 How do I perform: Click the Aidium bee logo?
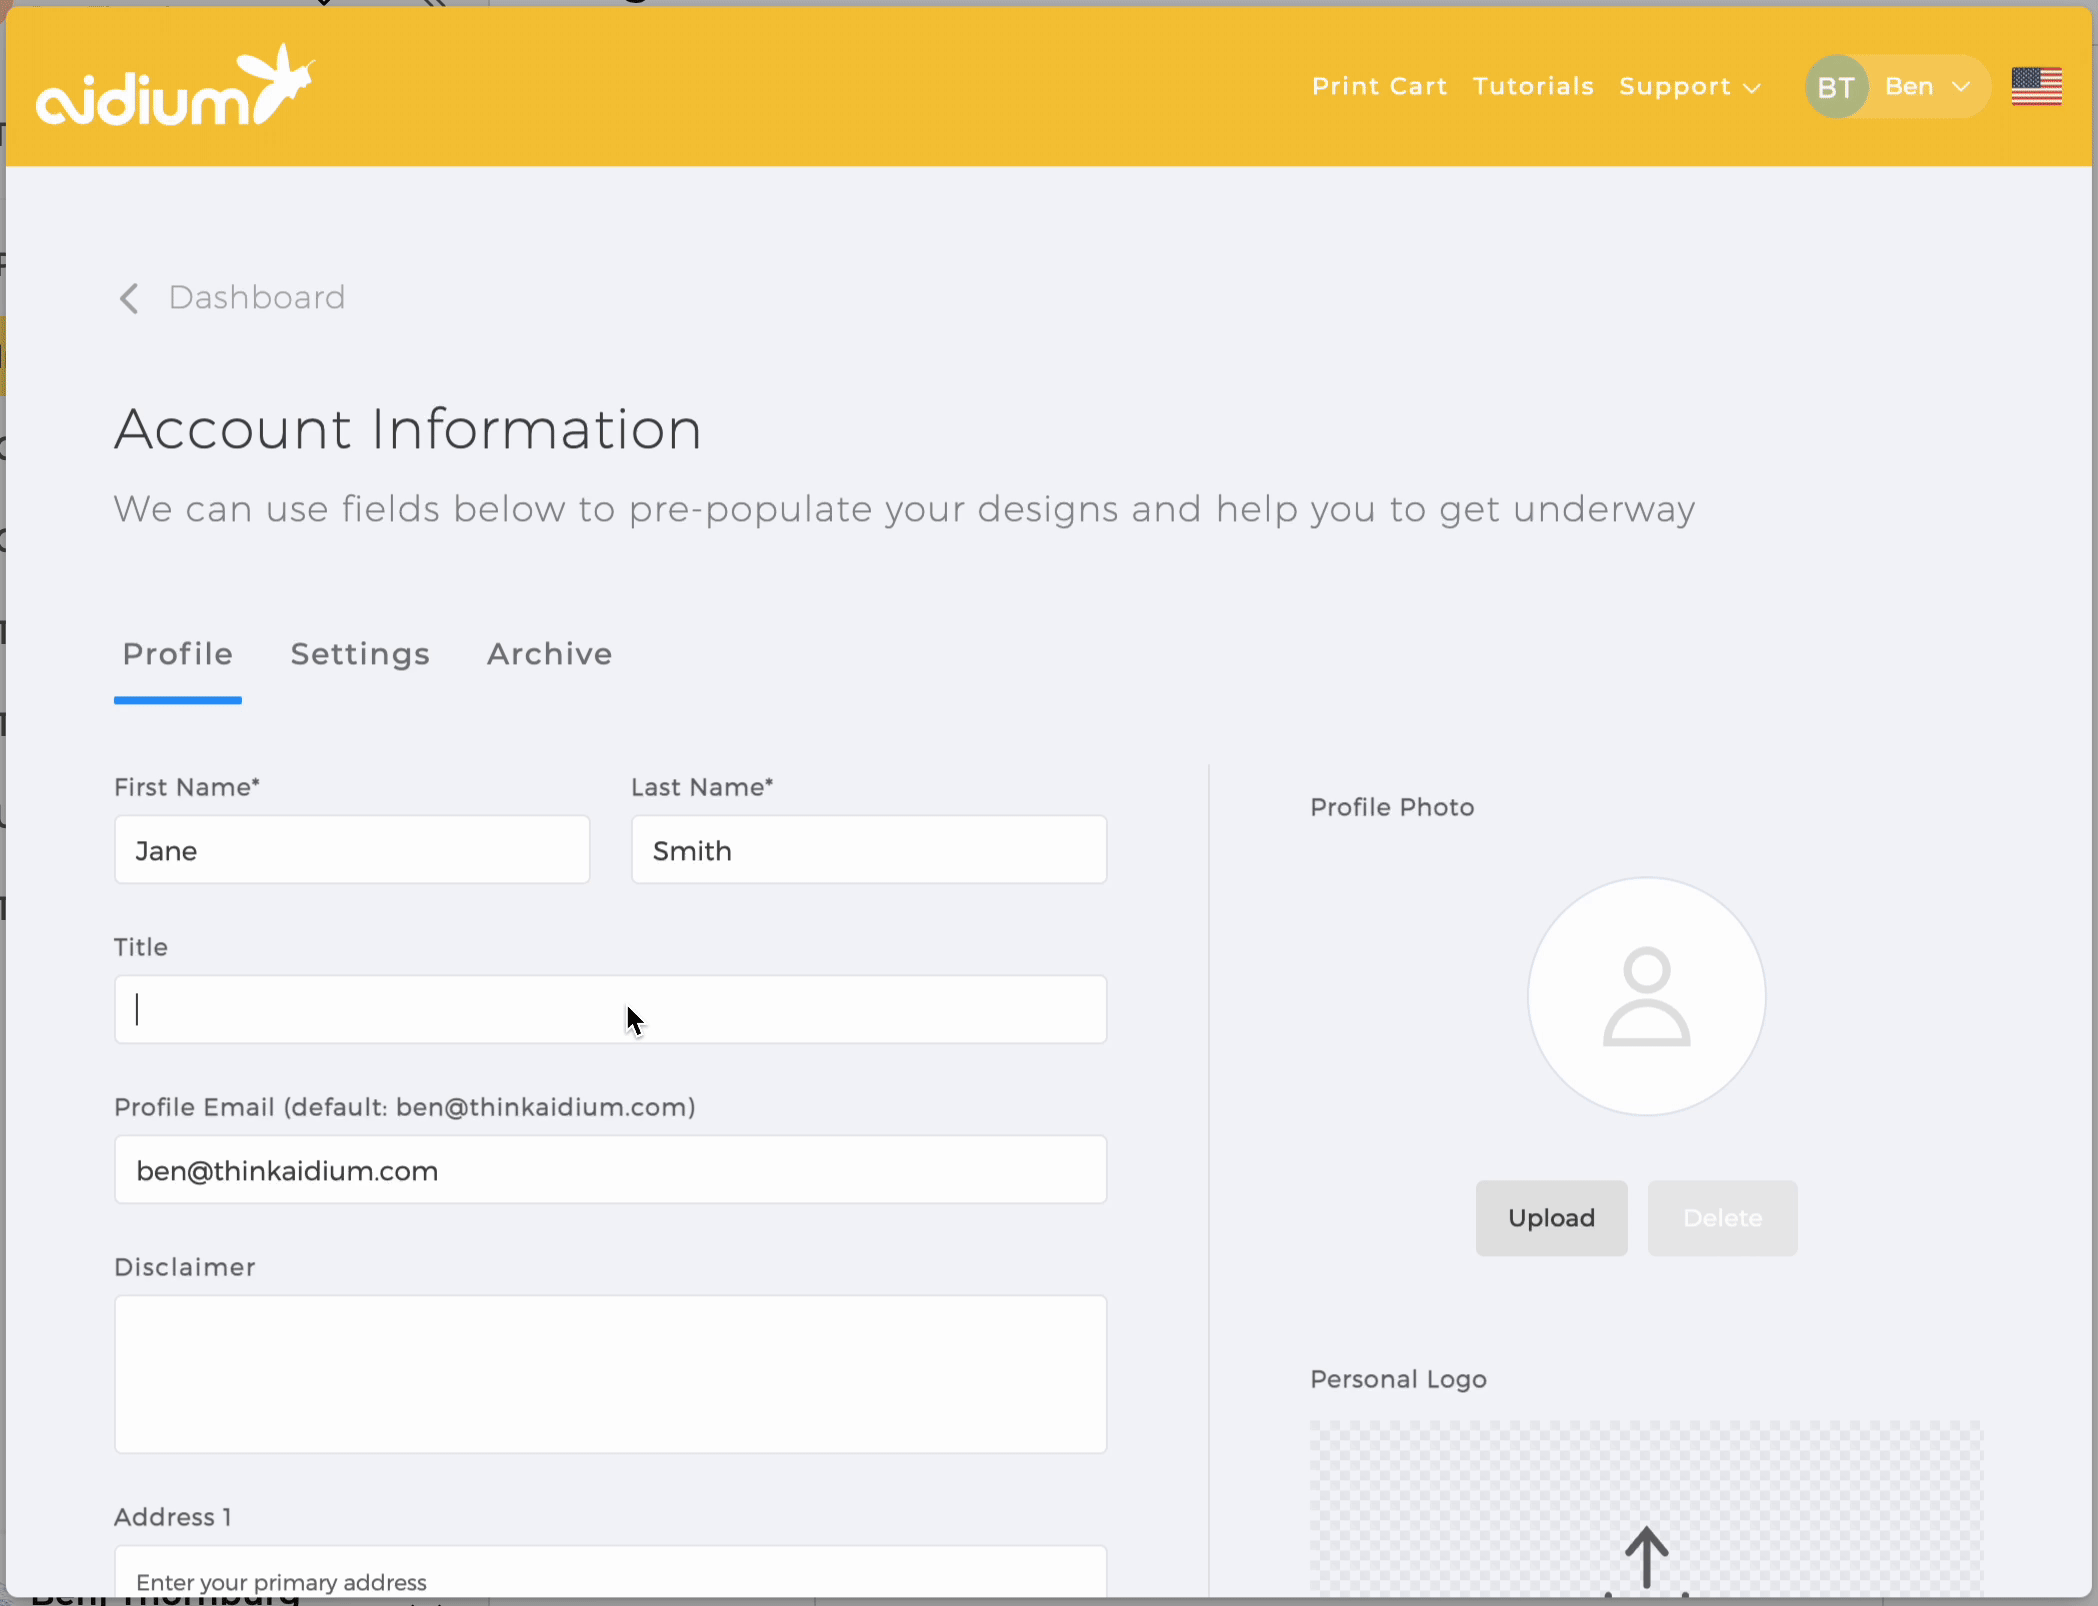click(x=175, y=86)
